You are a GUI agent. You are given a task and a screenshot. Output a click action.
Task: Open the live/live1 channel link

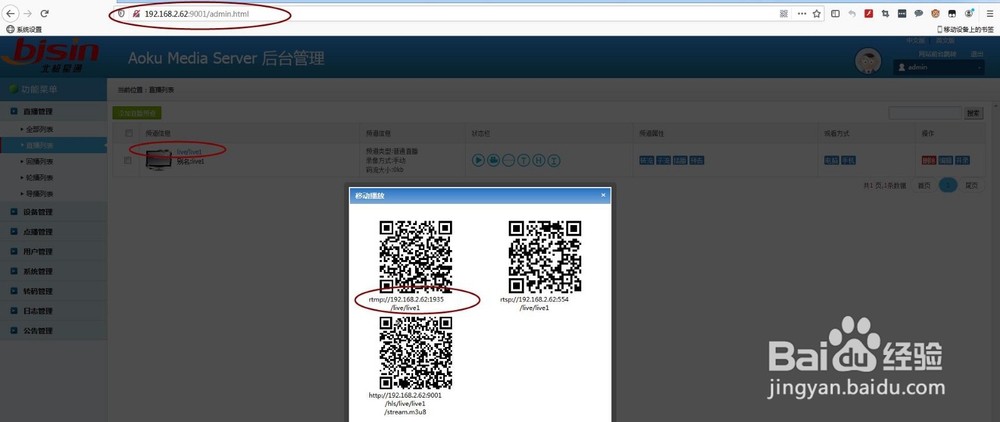pyautogui.click(x=189, y=152)
